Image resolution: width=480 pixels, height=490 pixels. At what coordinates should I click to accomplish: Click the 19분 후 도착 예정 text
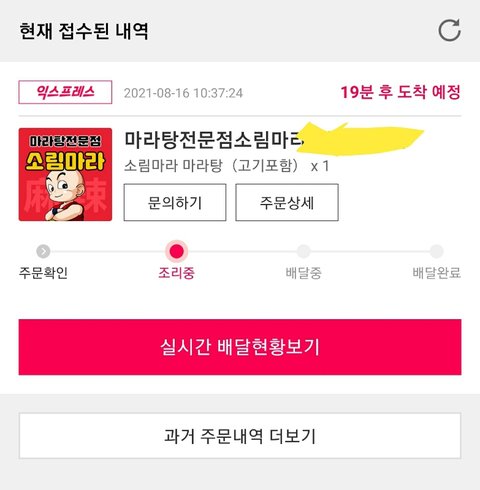coord(400,92)
